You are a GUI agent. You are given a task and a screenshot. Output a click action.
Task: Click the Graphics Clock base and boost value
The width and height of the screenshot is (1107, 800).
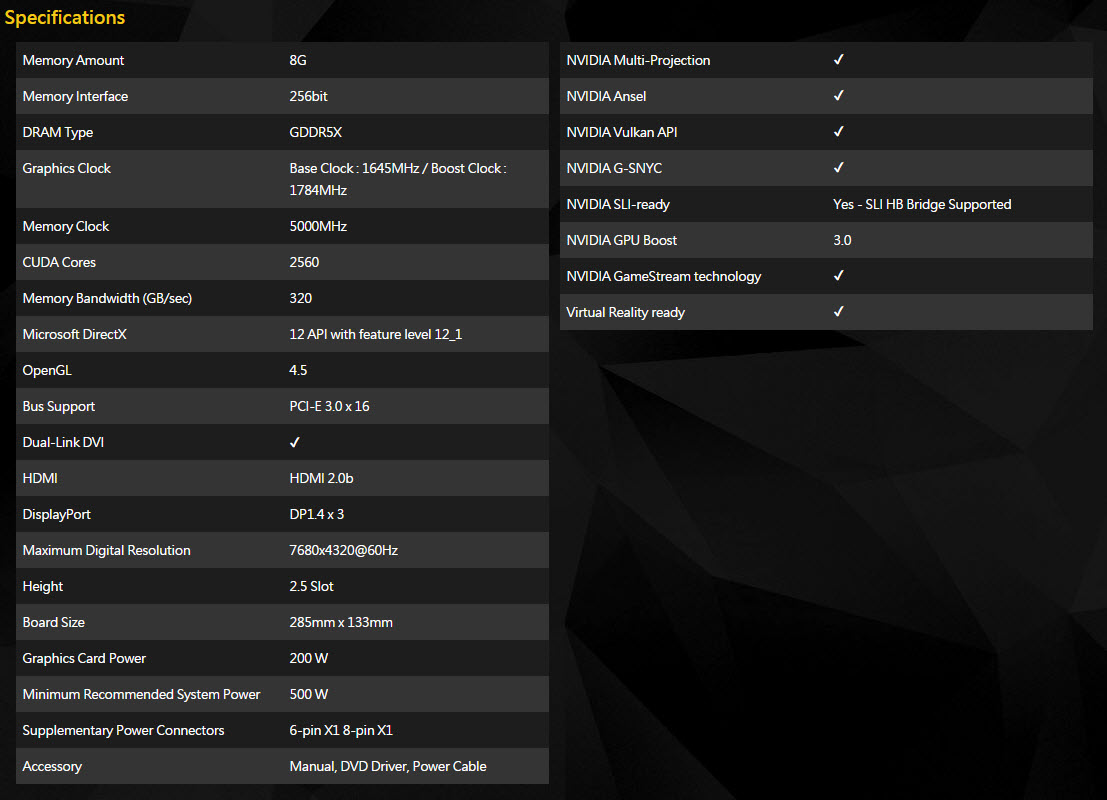[397, 178]
